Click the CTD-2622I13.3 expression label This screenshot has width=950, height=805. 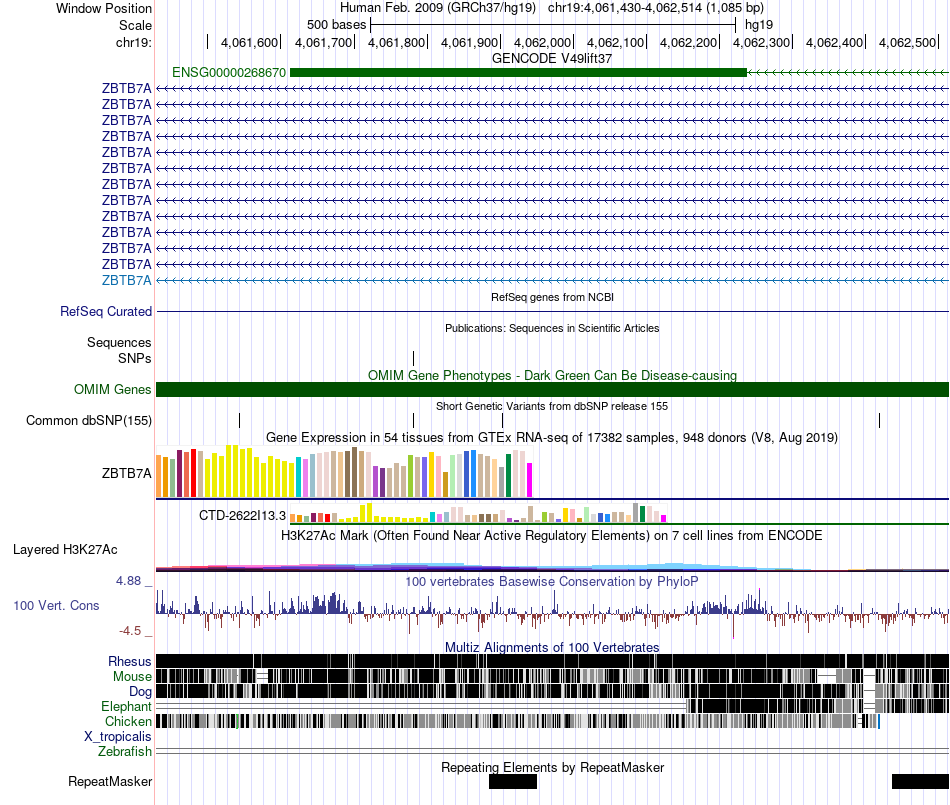tap(242, 515)
